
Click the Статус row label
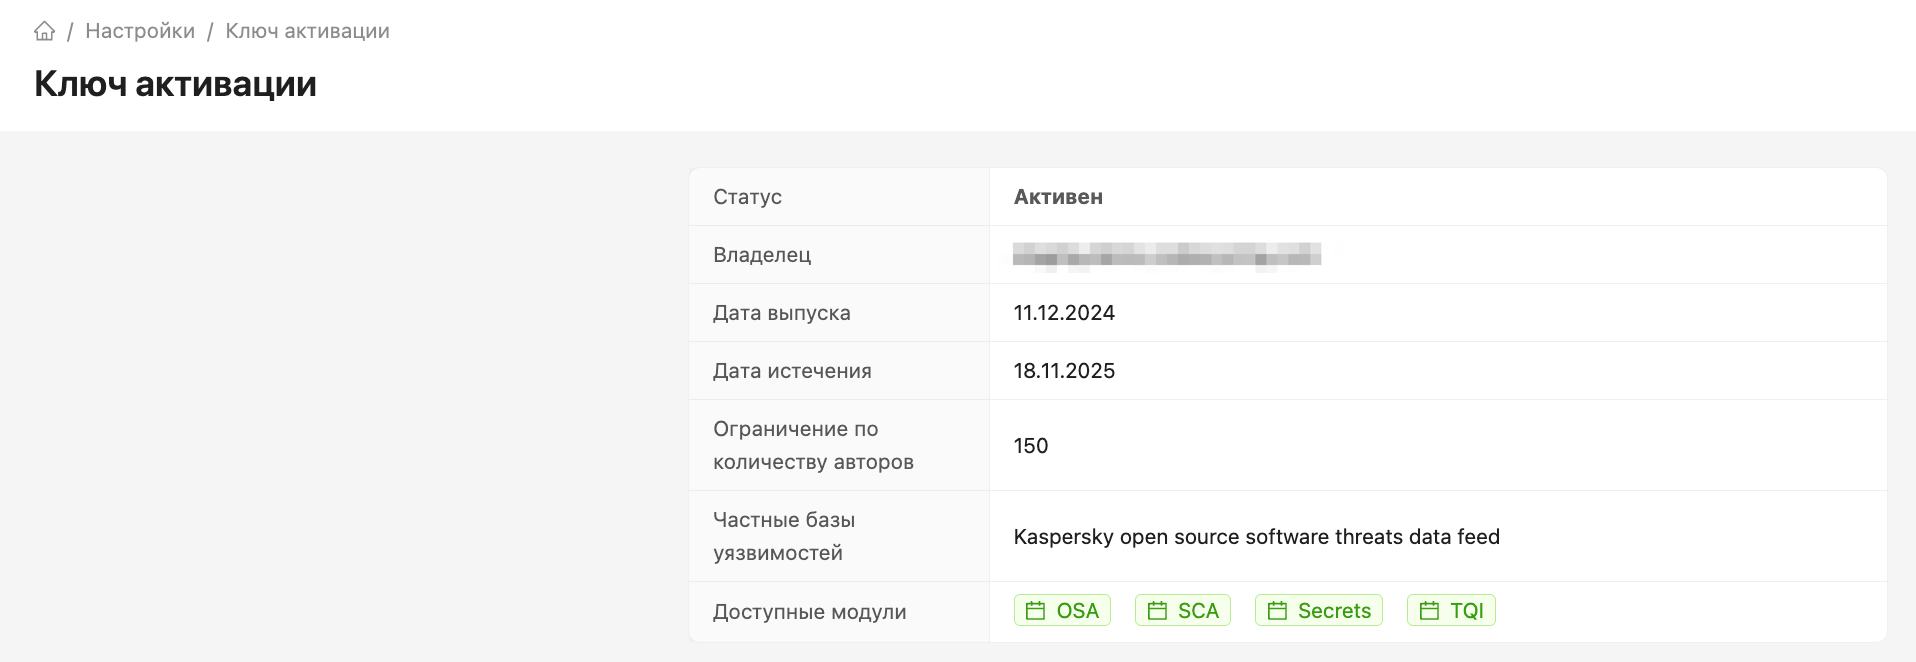[x=747, y=197]
